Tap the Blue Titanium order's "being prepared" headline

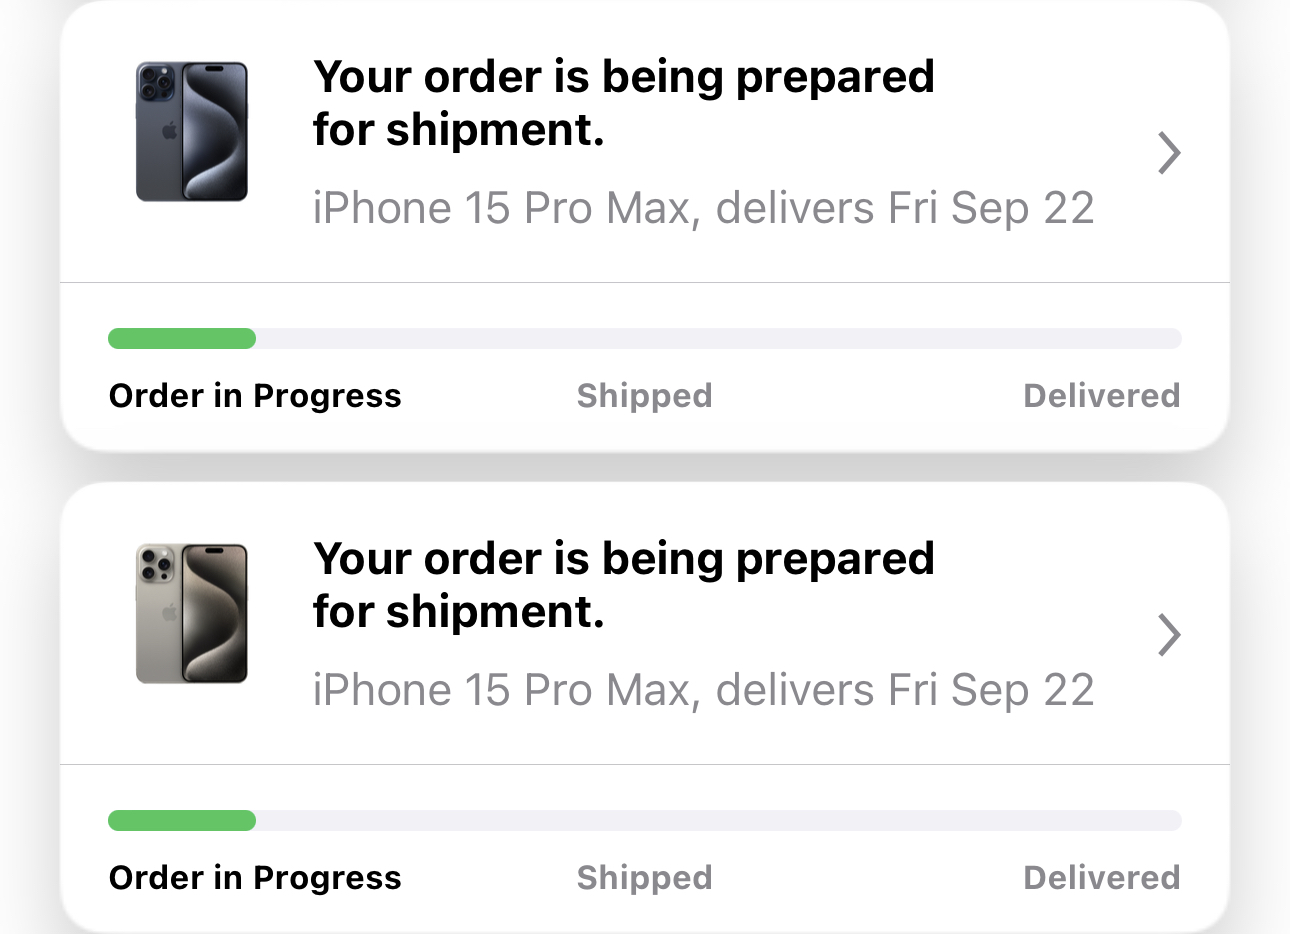(x=623, y=103)
